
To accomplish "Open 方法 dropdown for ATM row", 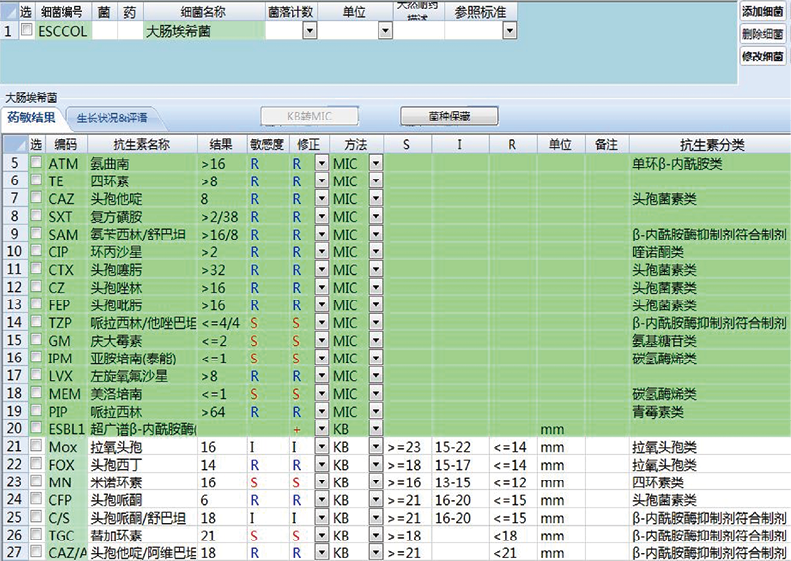I will pyautogui.click(x=376, y=163).
